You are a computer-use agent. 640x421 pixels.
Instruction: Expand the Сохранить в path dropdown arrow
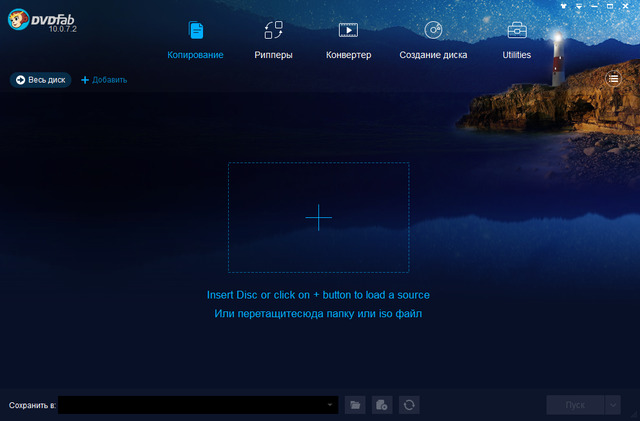pos(330,405)
